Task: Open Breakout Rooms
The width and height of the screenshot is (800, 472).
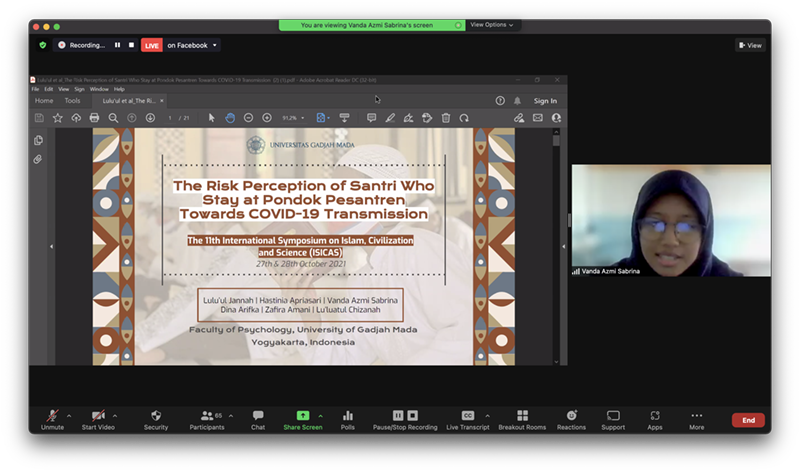Action: [523, 416]
